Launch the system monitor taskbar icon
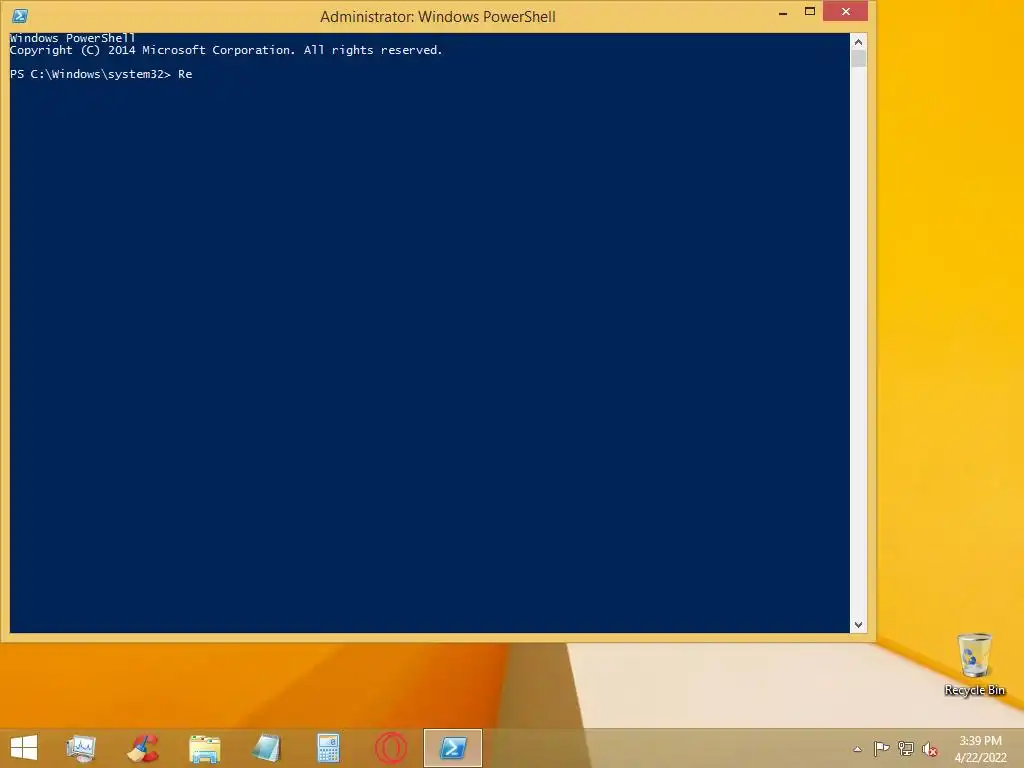 point(81,748)
